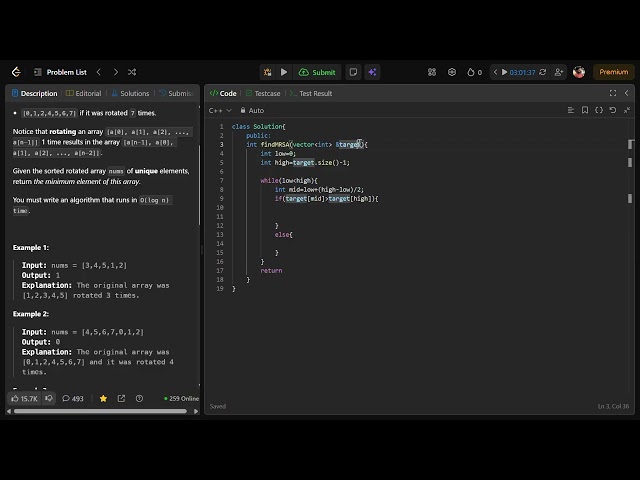Select the Code tab
The height and width of the screenshot is (480, 640).
coord(223,93)
